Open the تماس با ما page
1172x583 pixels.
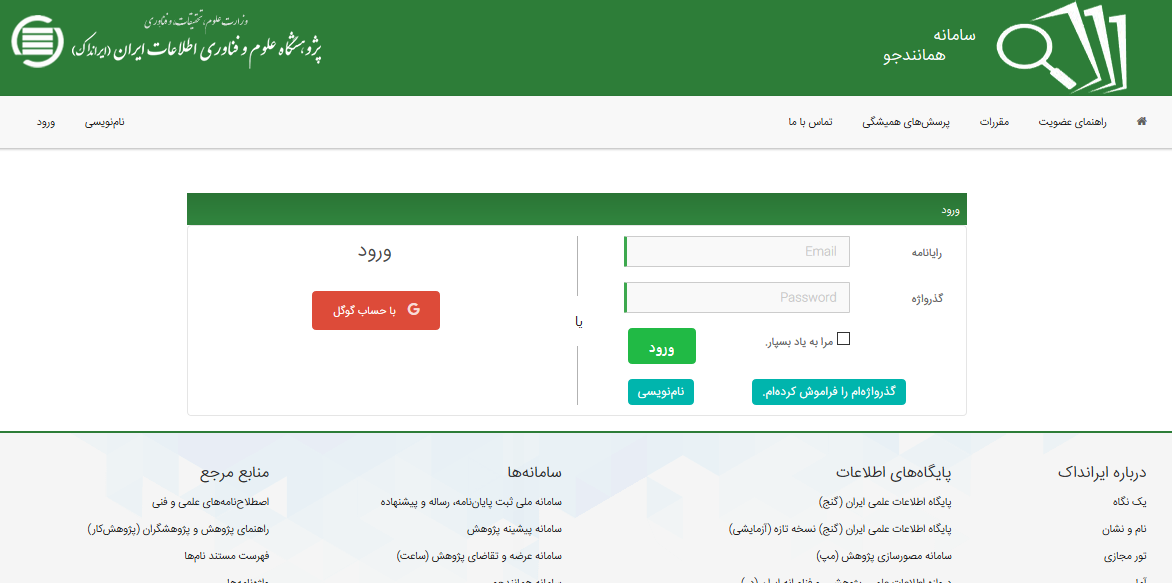point(810,122)
